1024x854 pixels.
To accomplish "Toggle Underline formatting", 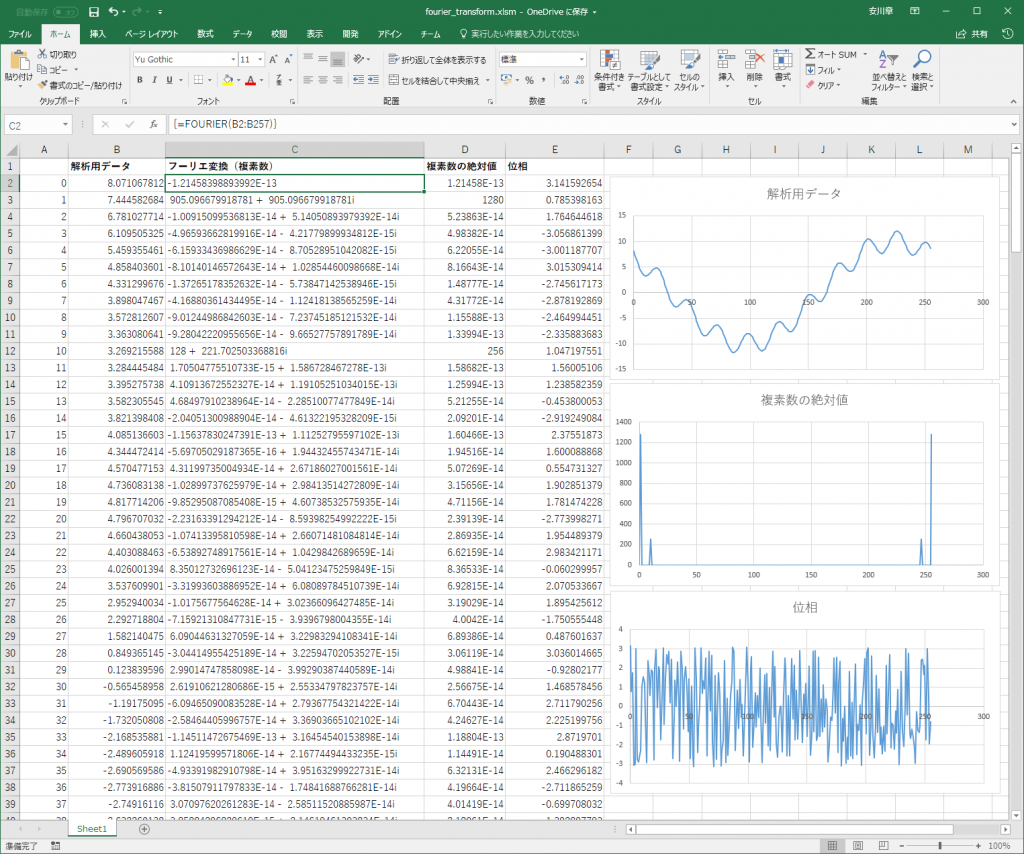I will (169, 80).
